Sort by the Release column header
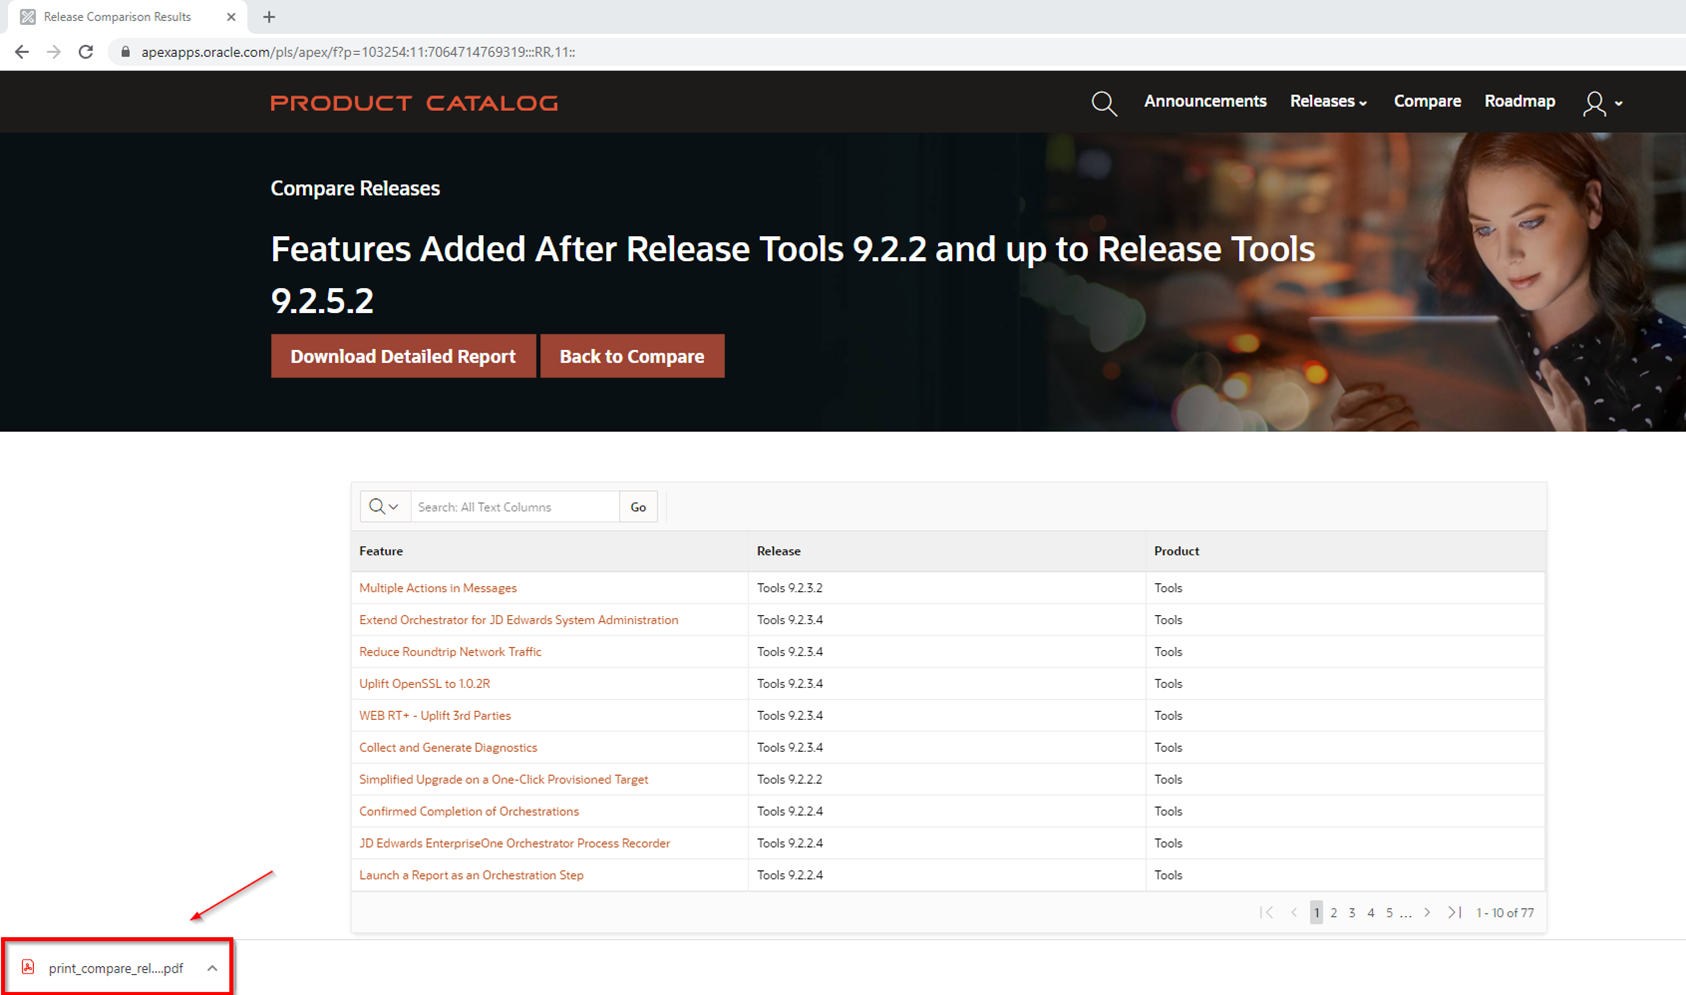This screenshot has height=995, width=1686. [x=778, y=551]
